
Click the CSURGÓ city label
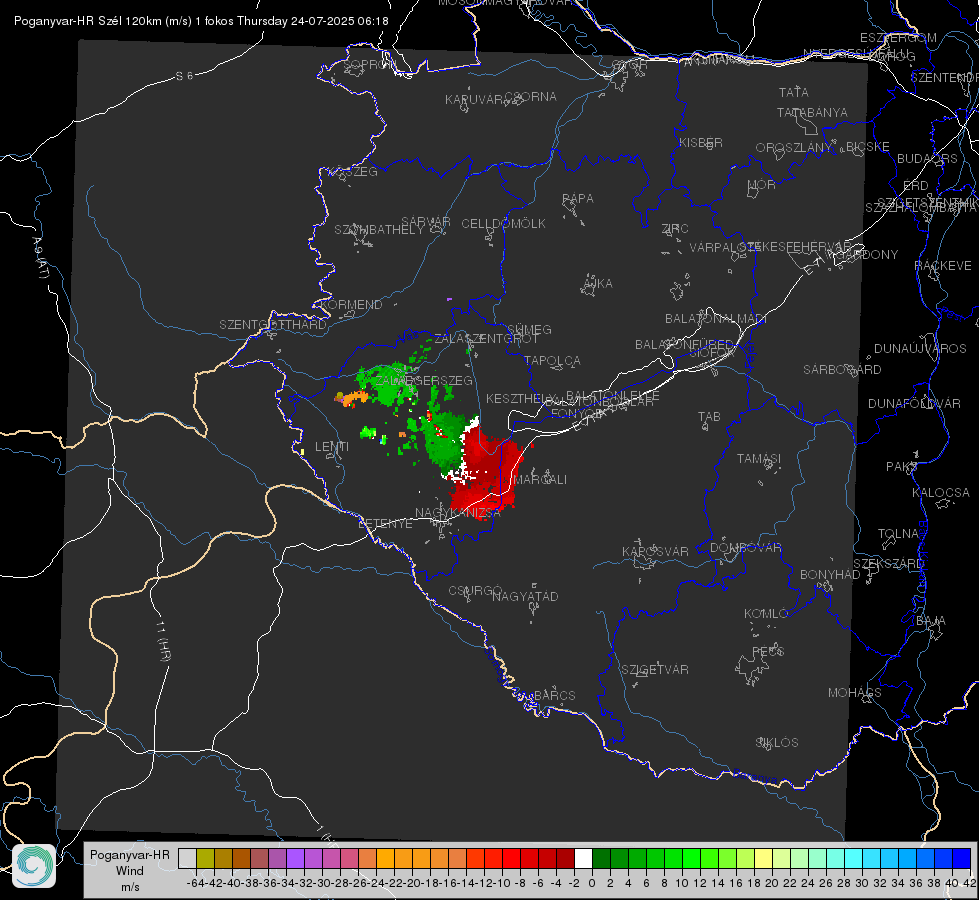475,590
